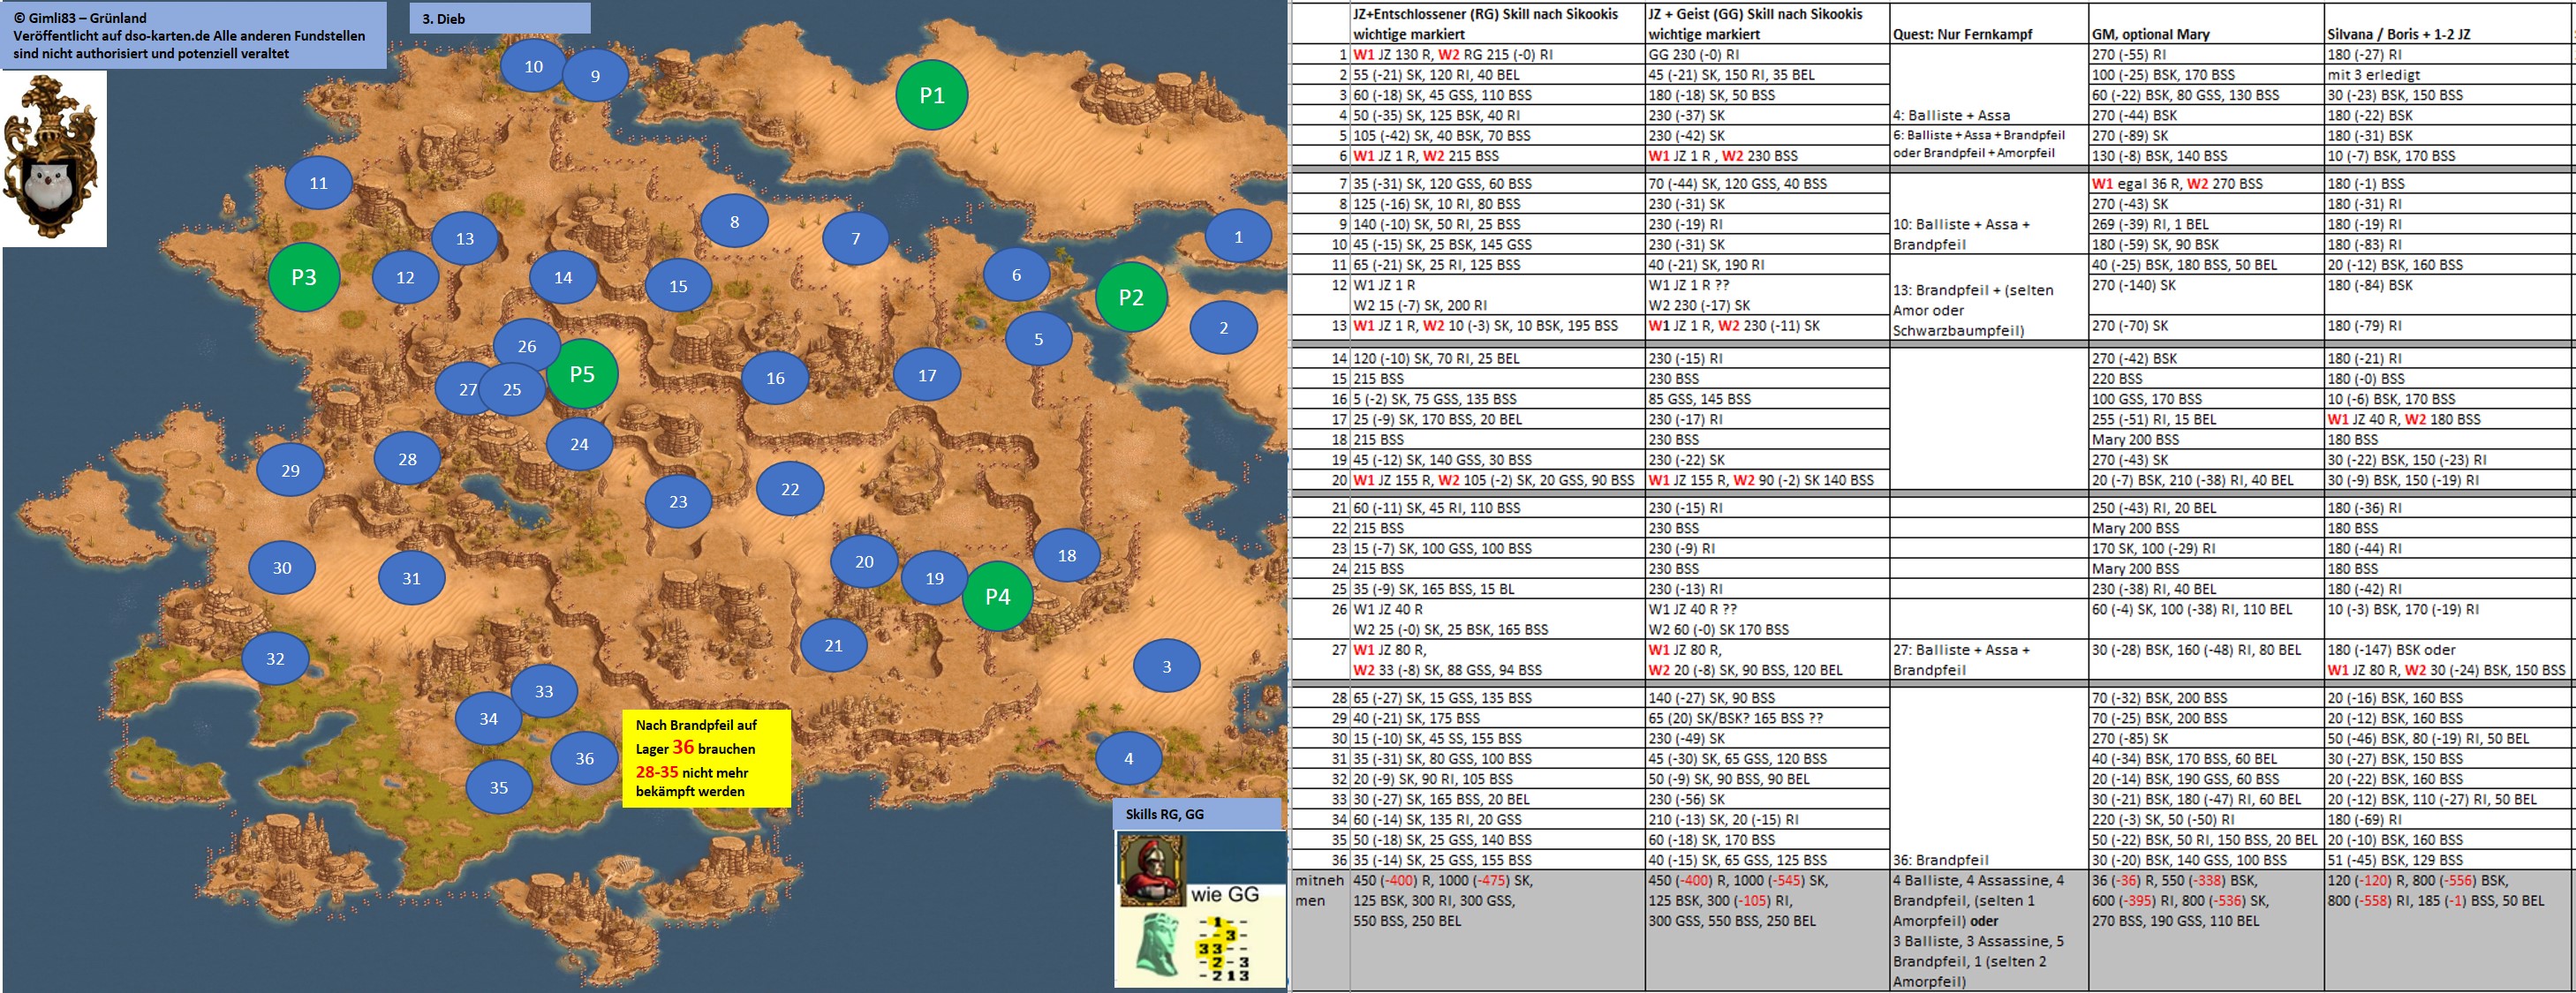Click 'GM, optional Mary' column header
The height and width of the screenshot is (993, 2576).
point(2150,34)
